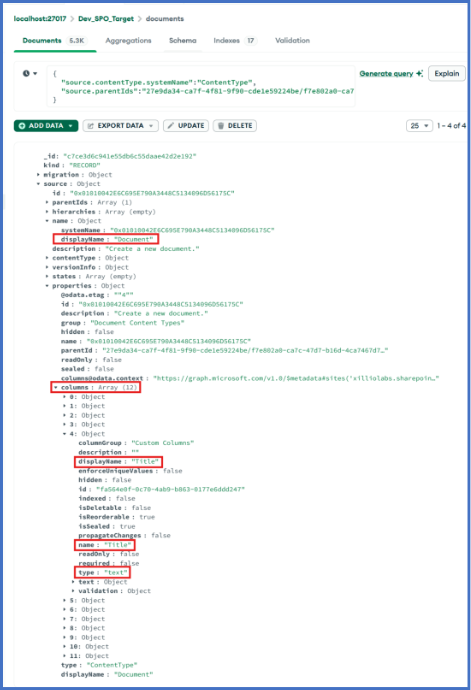Viewport: 471px width, 690px height.
Task: Click the displayName "Title" value
Action: [145, 462]
